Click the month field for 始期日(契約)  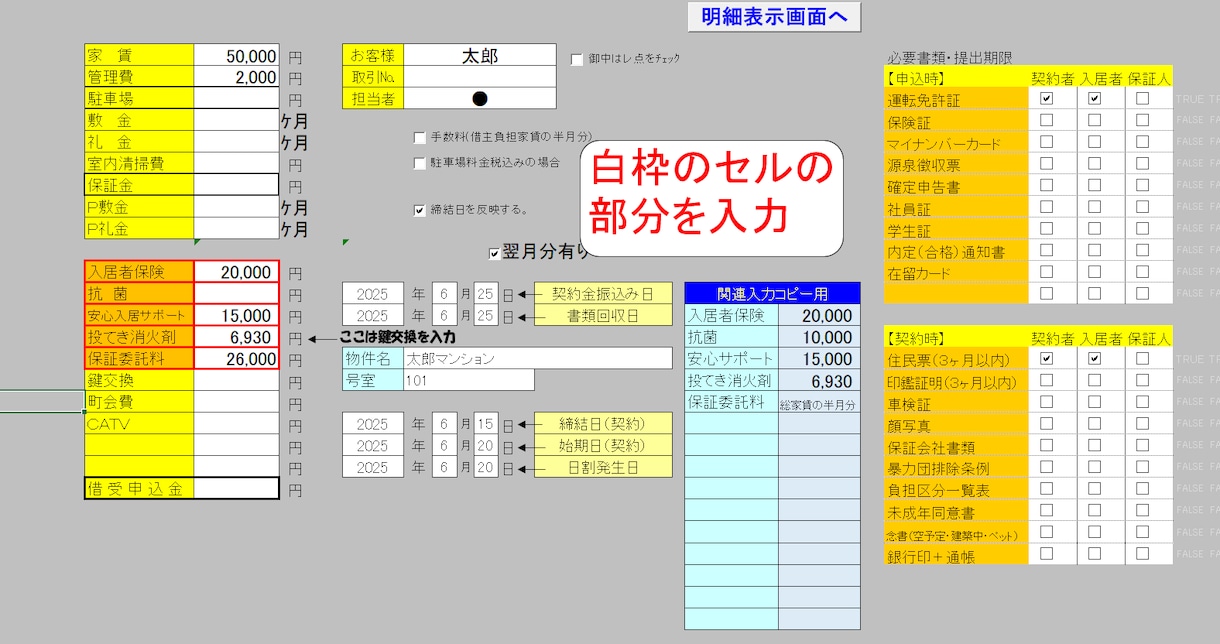(x=445, y=445)
